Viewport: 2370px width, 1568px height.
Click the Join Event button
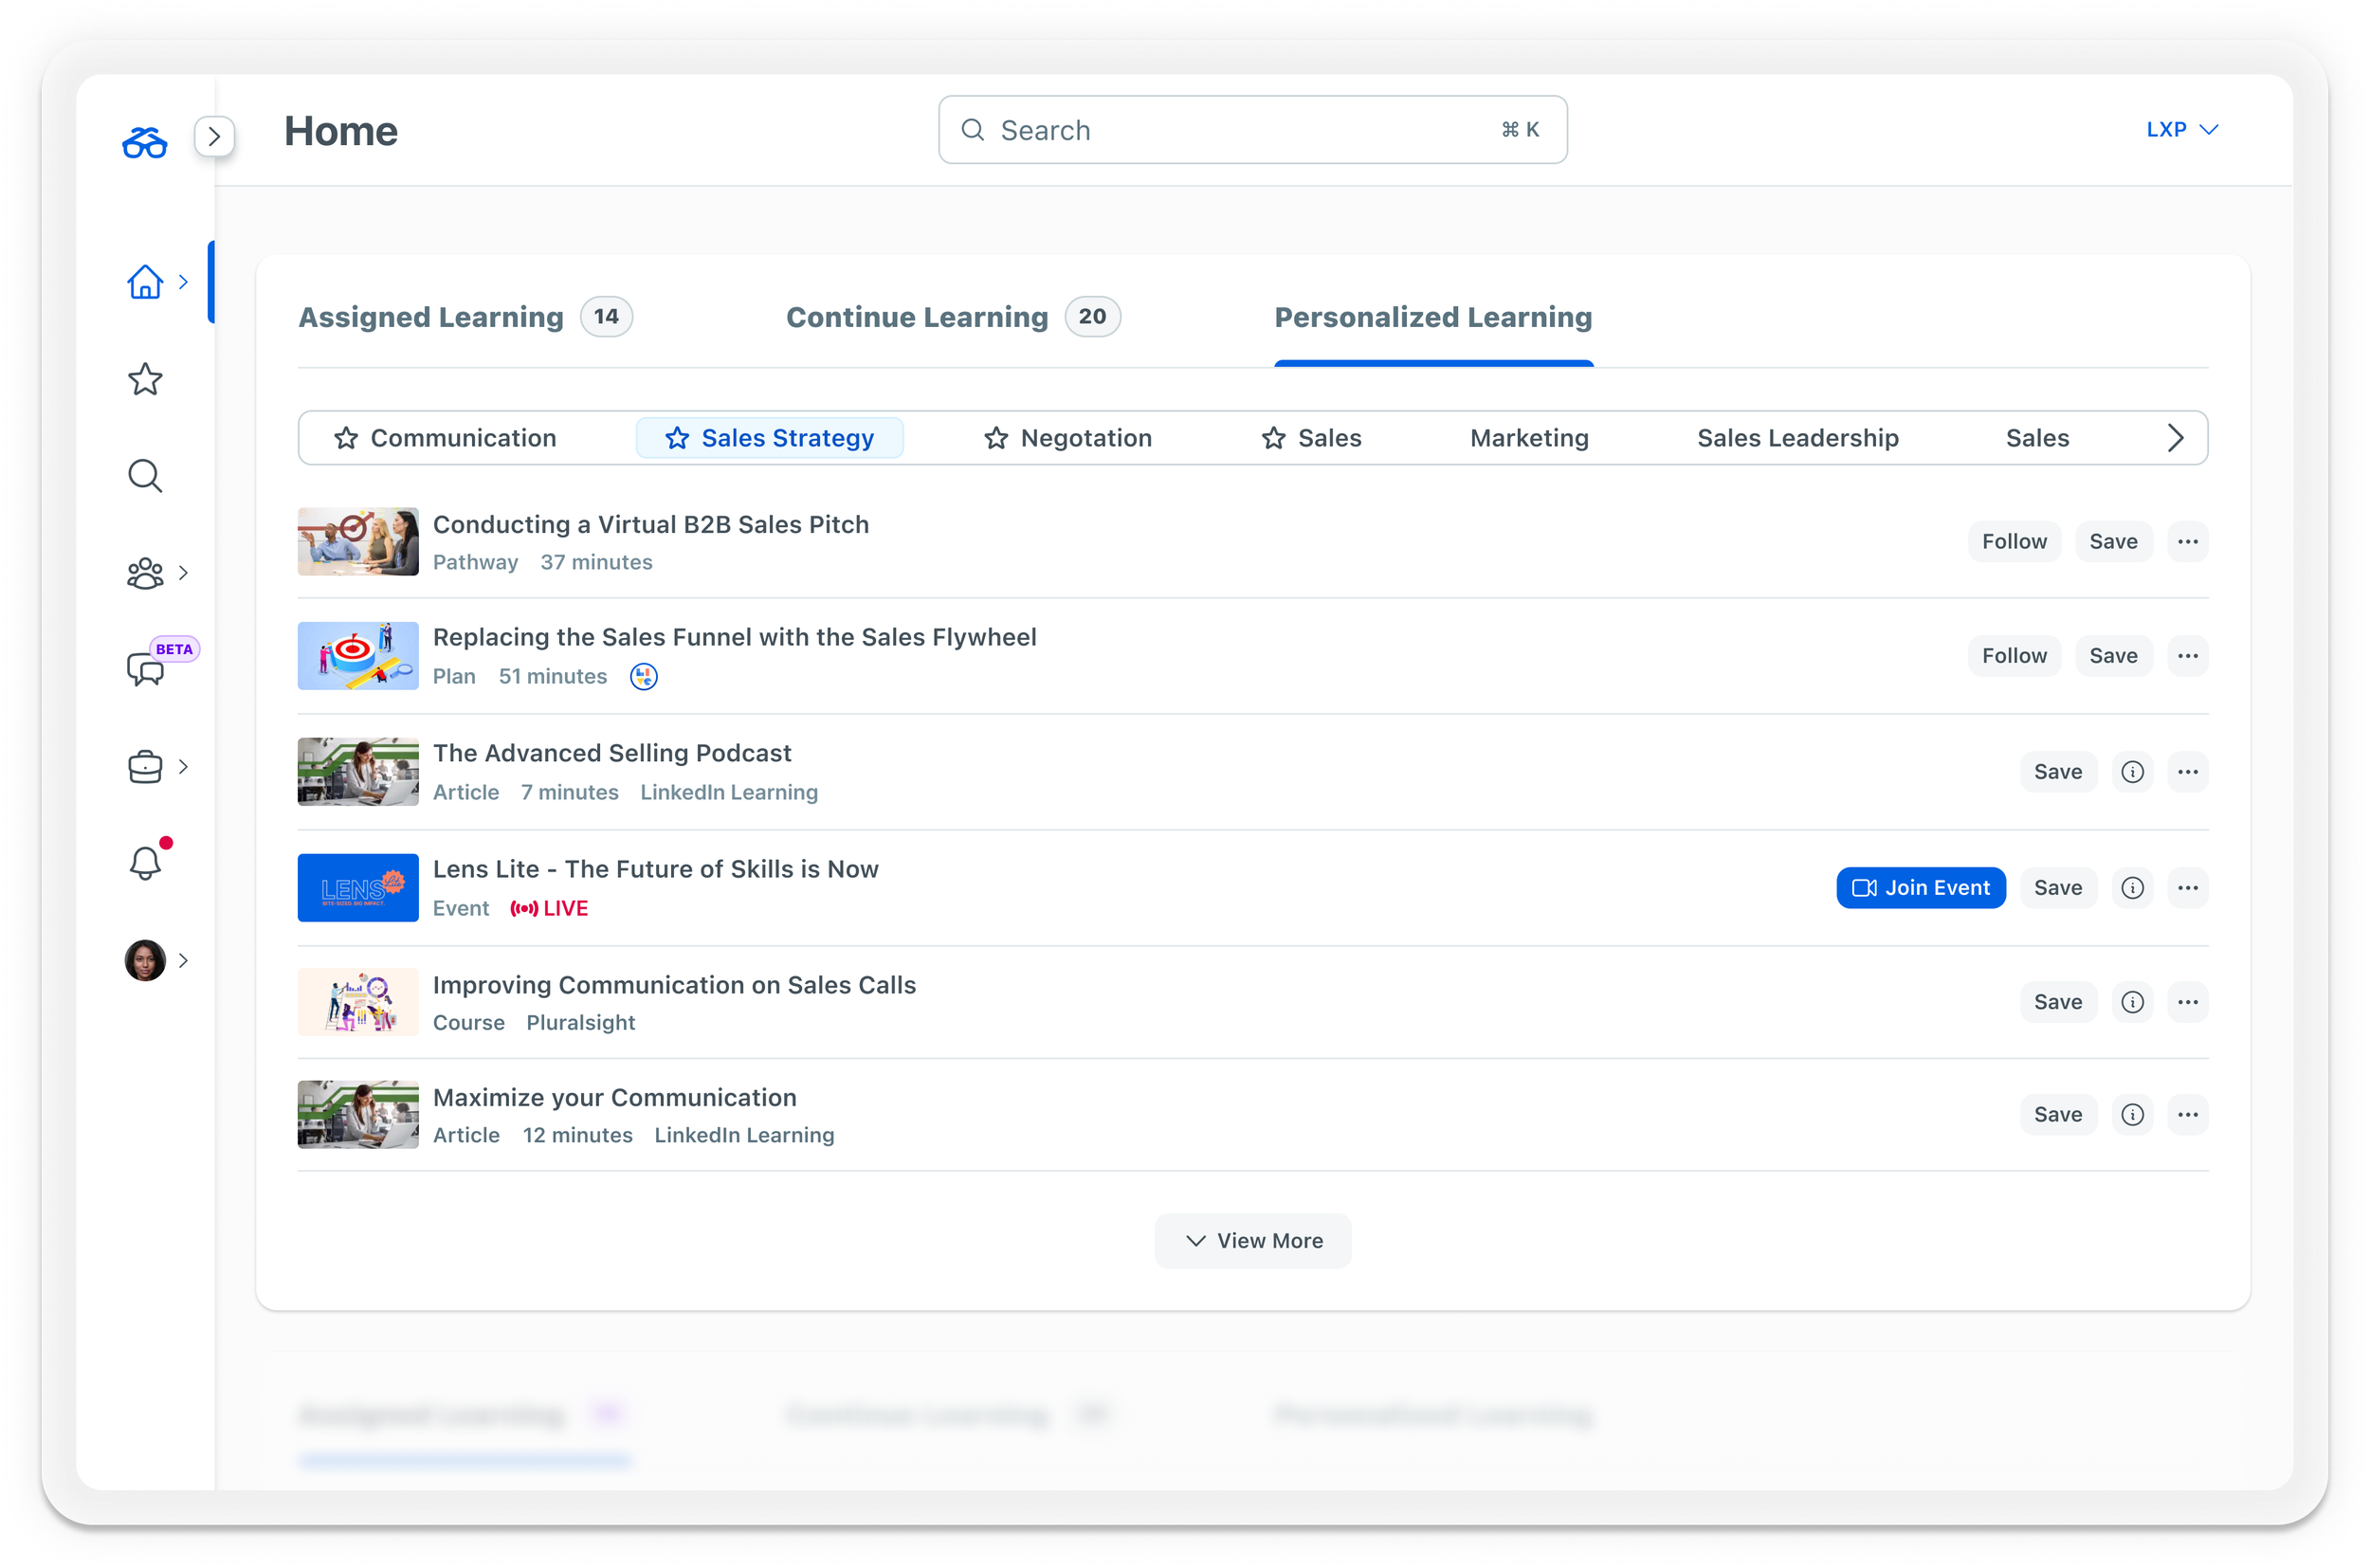click(1919, 888)
